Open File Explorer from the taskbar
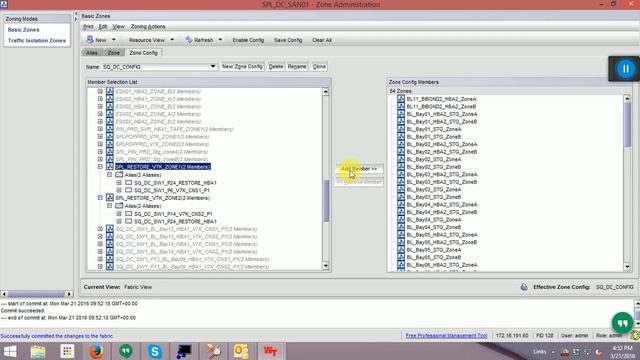Viewport: 640px width, 360px height. [x=38, y=351]
